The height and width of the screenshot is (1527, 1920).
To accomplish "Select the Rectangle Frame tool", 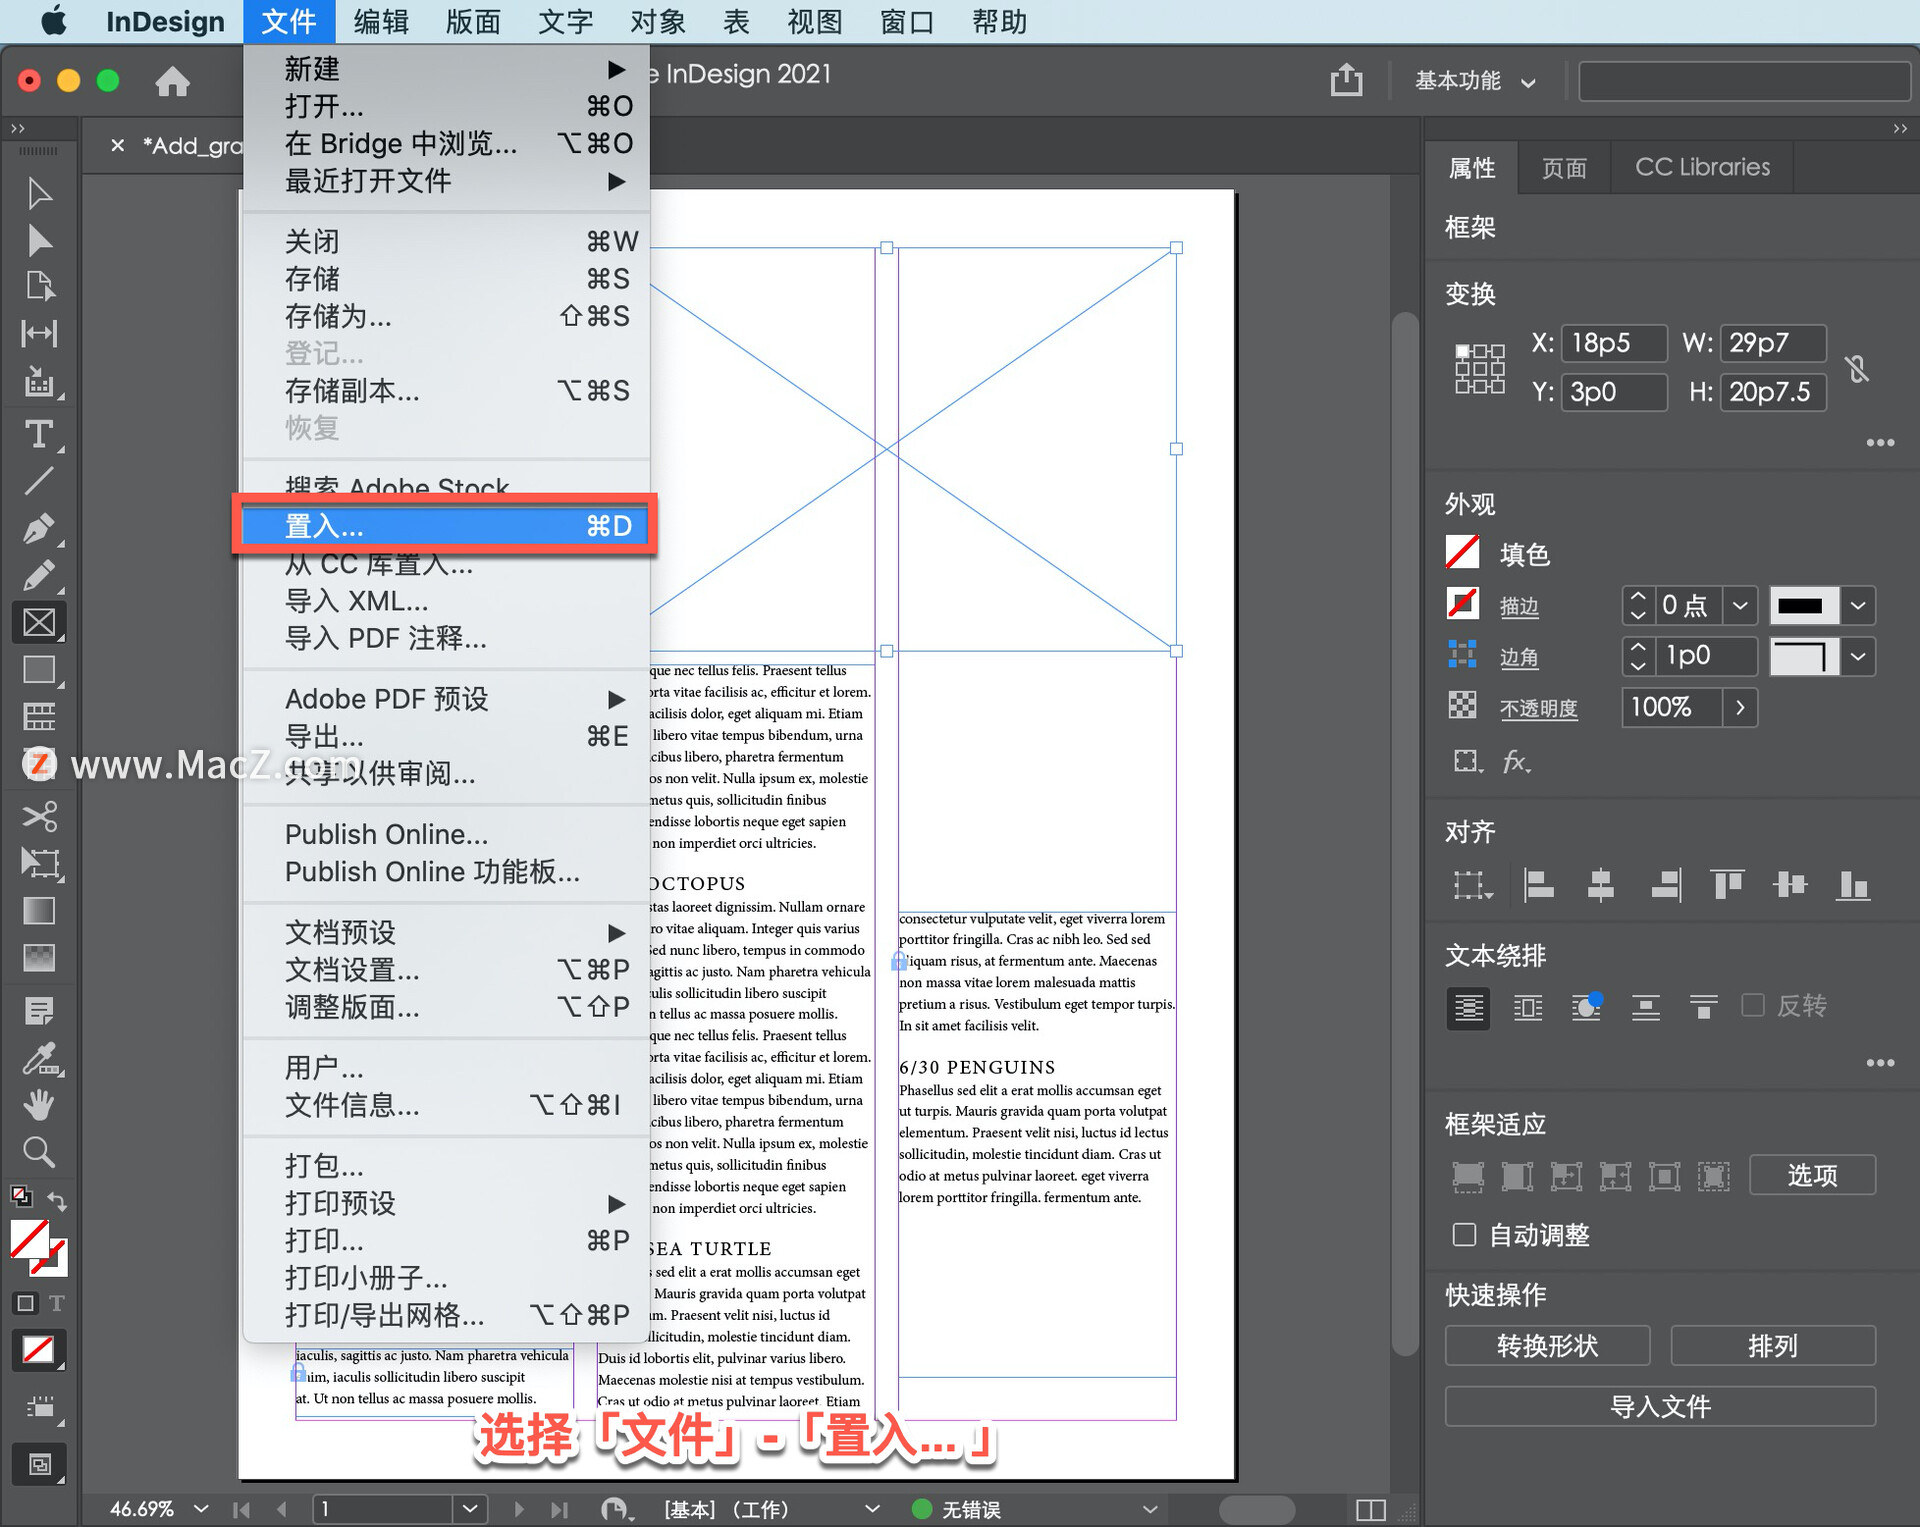I will (39, 622).
